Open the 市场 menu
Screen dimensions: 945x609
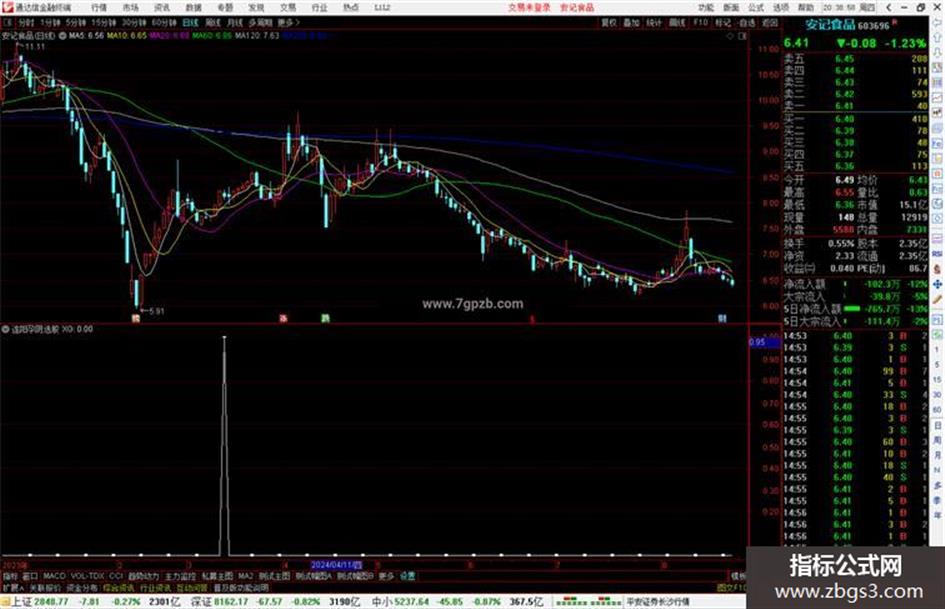point(131,8)
